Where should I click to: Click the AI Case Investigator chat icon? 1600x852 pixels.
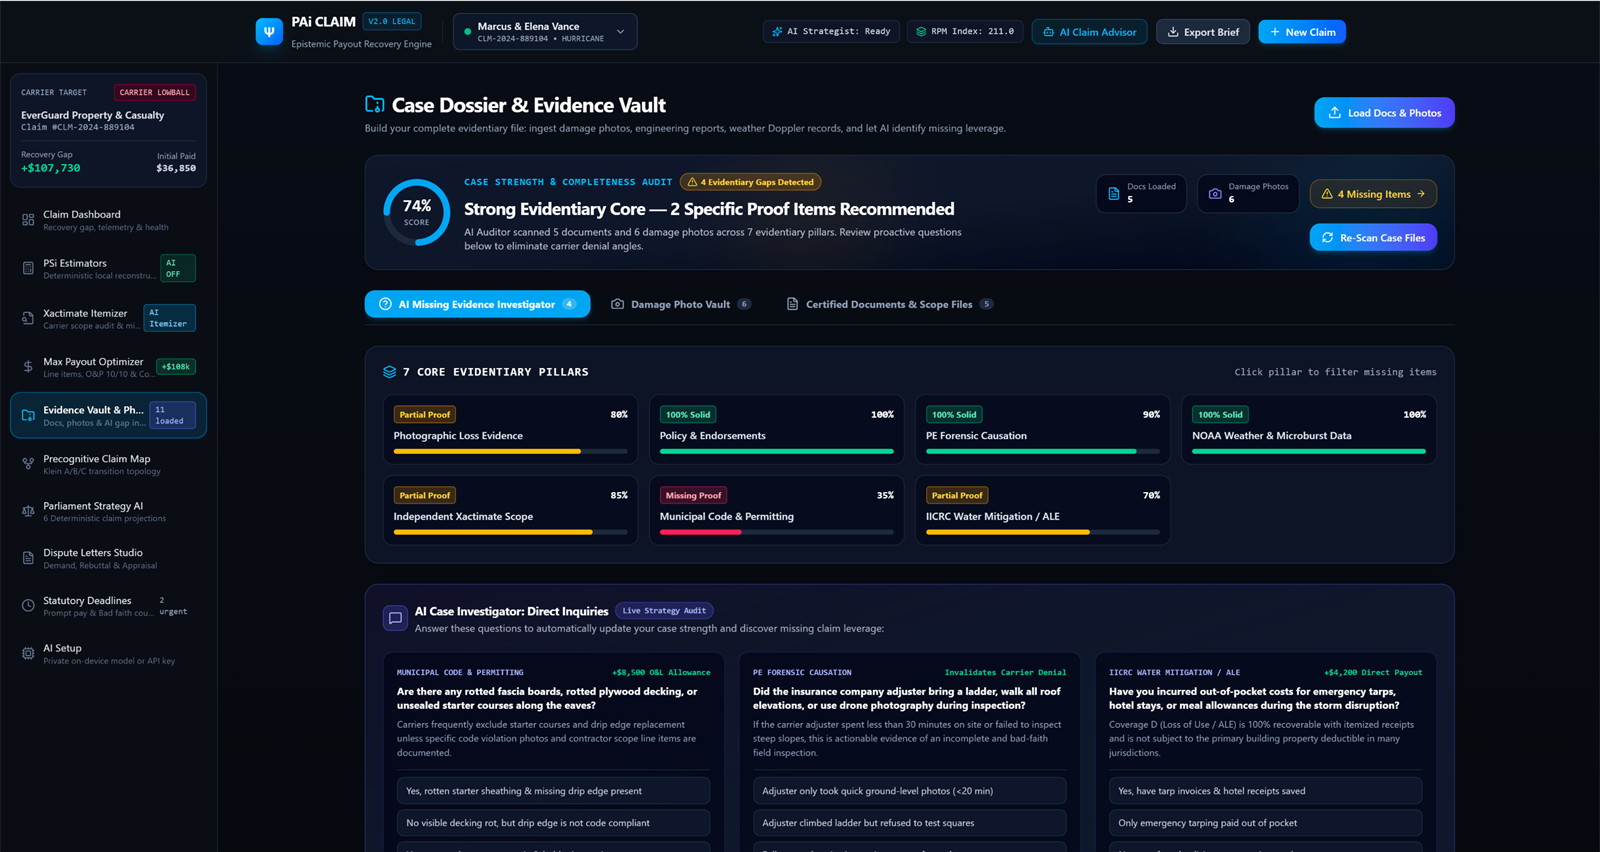coord(395,618)
